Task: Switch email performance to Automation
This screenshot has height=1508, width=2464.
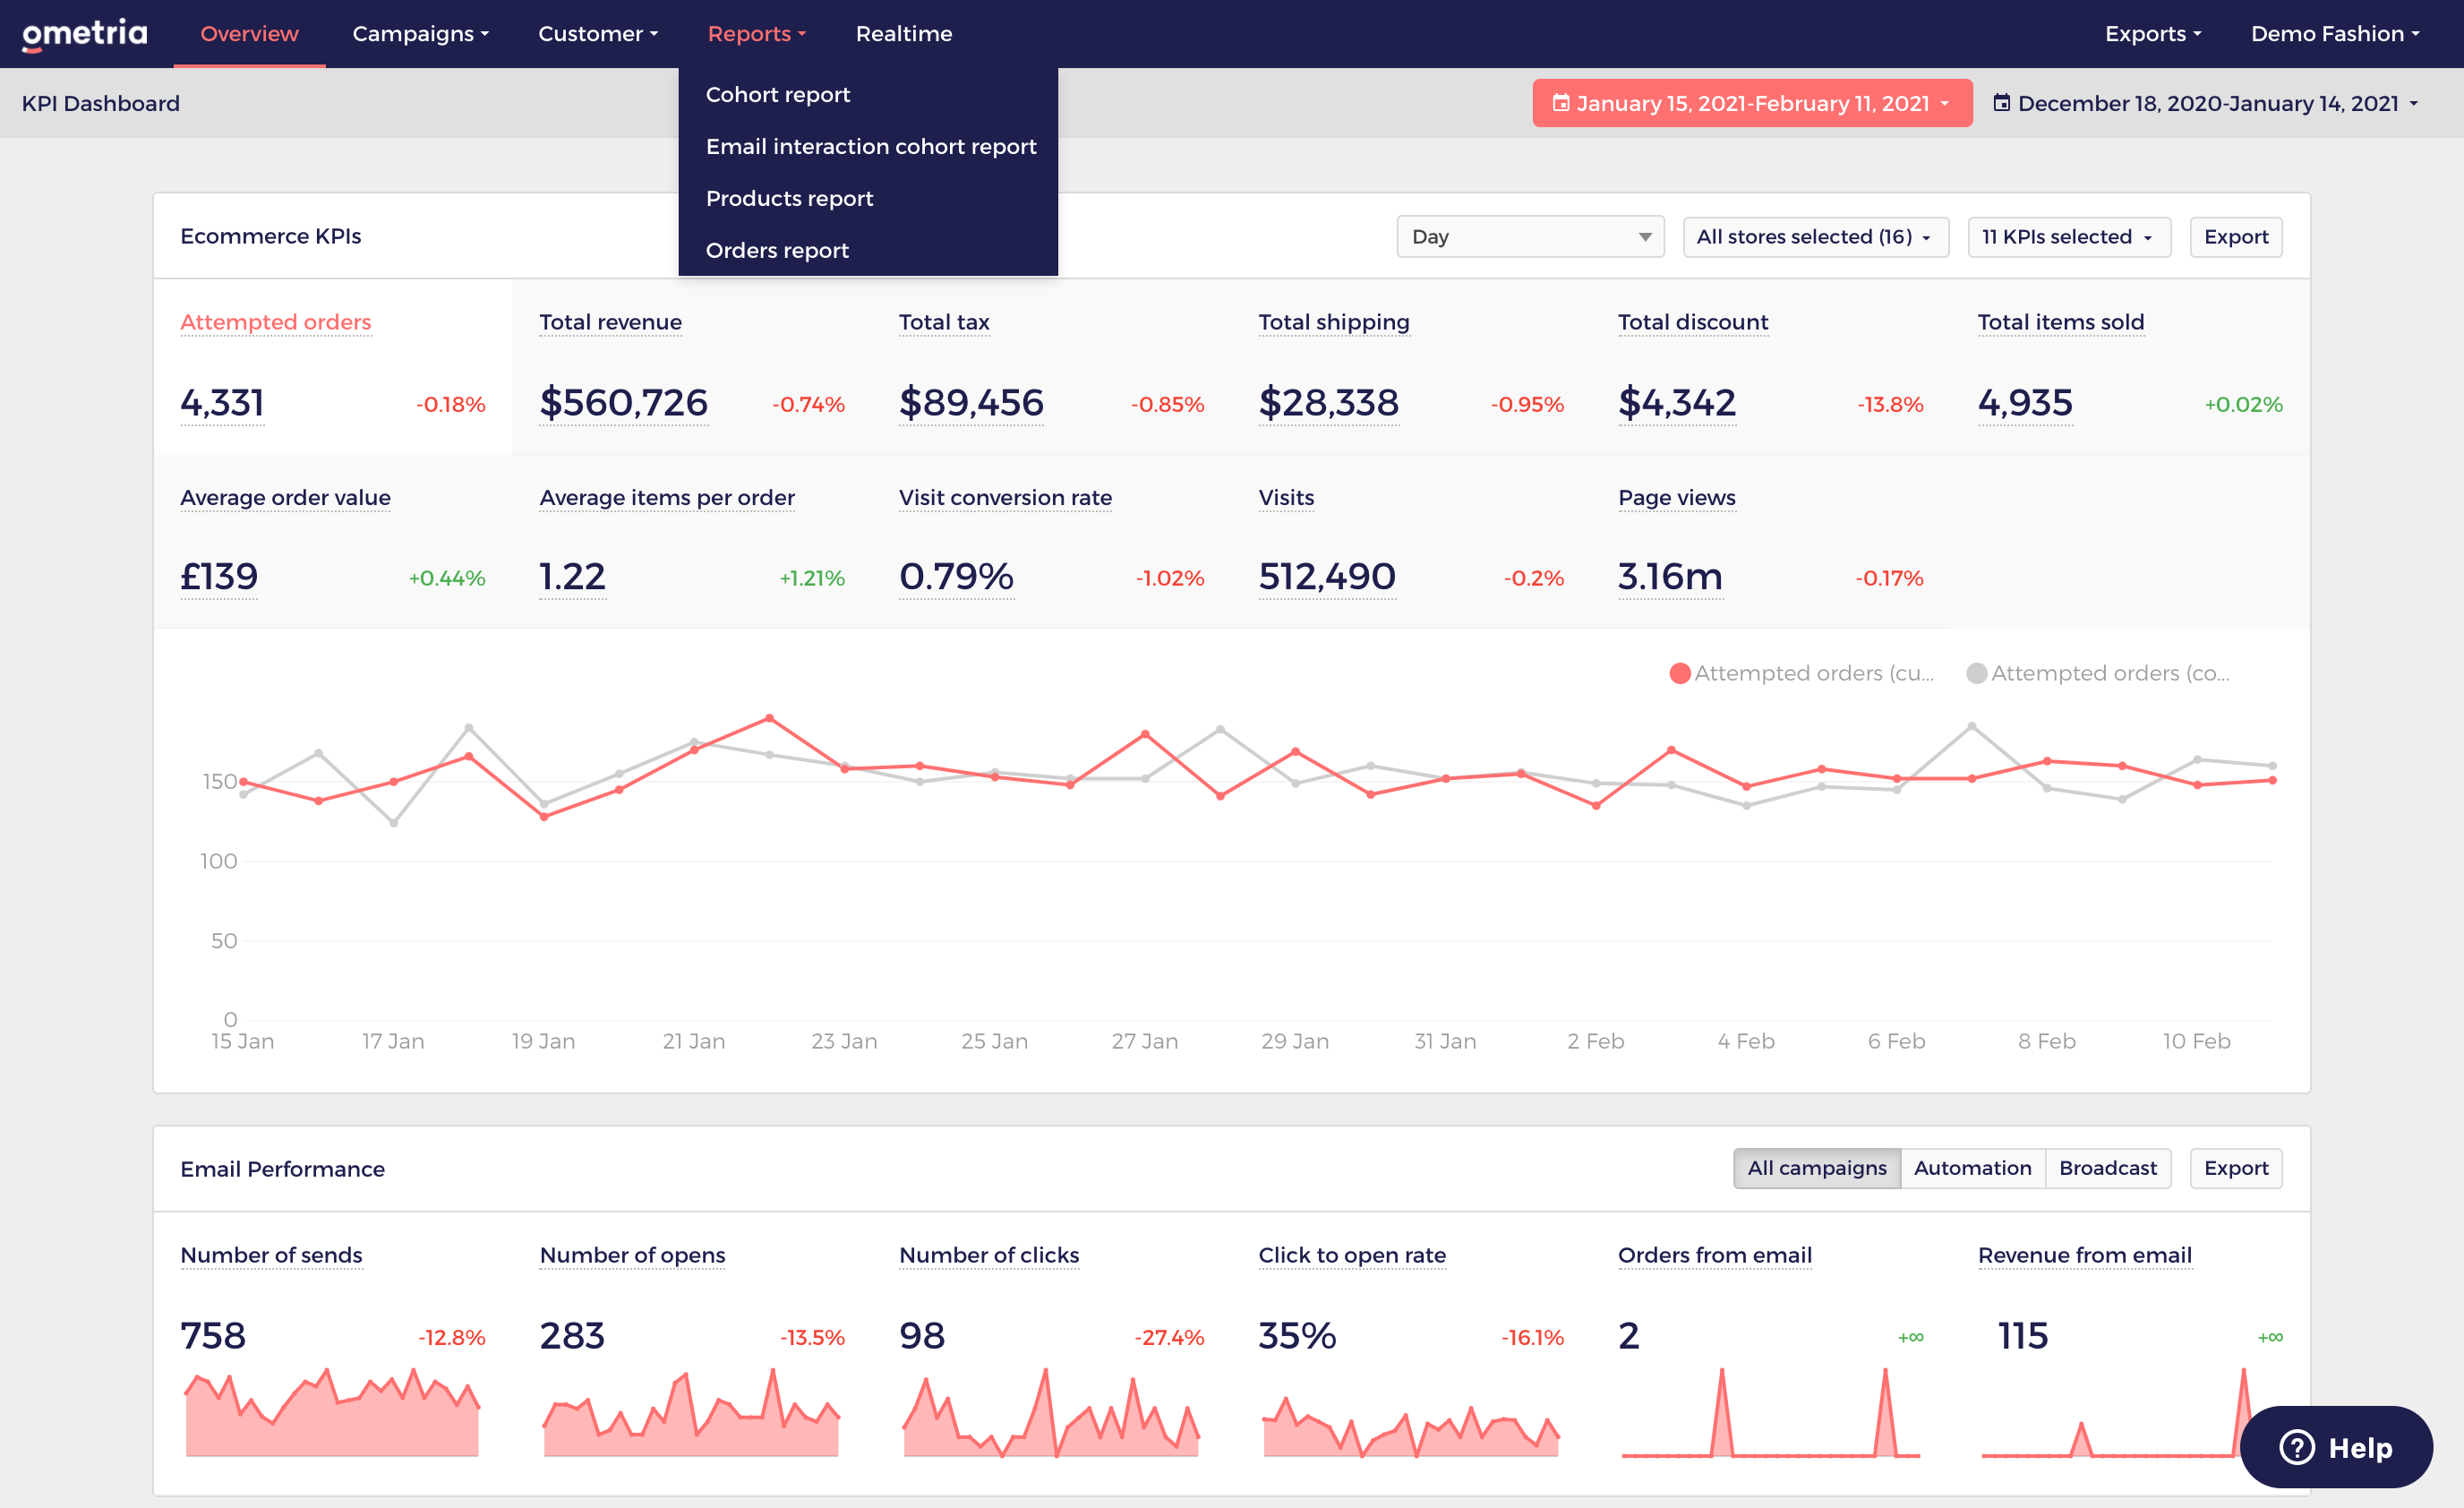Action: pos(1972,1168)
